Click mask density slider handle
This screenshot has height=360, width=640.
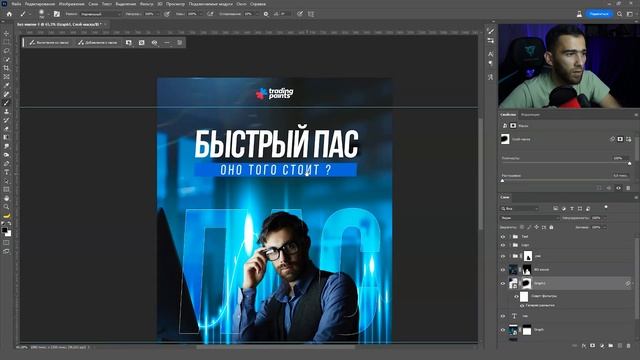(x=629, y=163)
